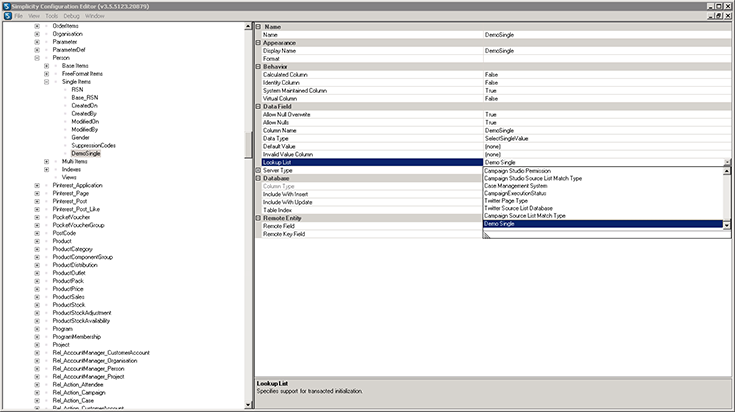735x412 pixels.
Task: Expand the Organisation tree node
Action: [37, 34]
